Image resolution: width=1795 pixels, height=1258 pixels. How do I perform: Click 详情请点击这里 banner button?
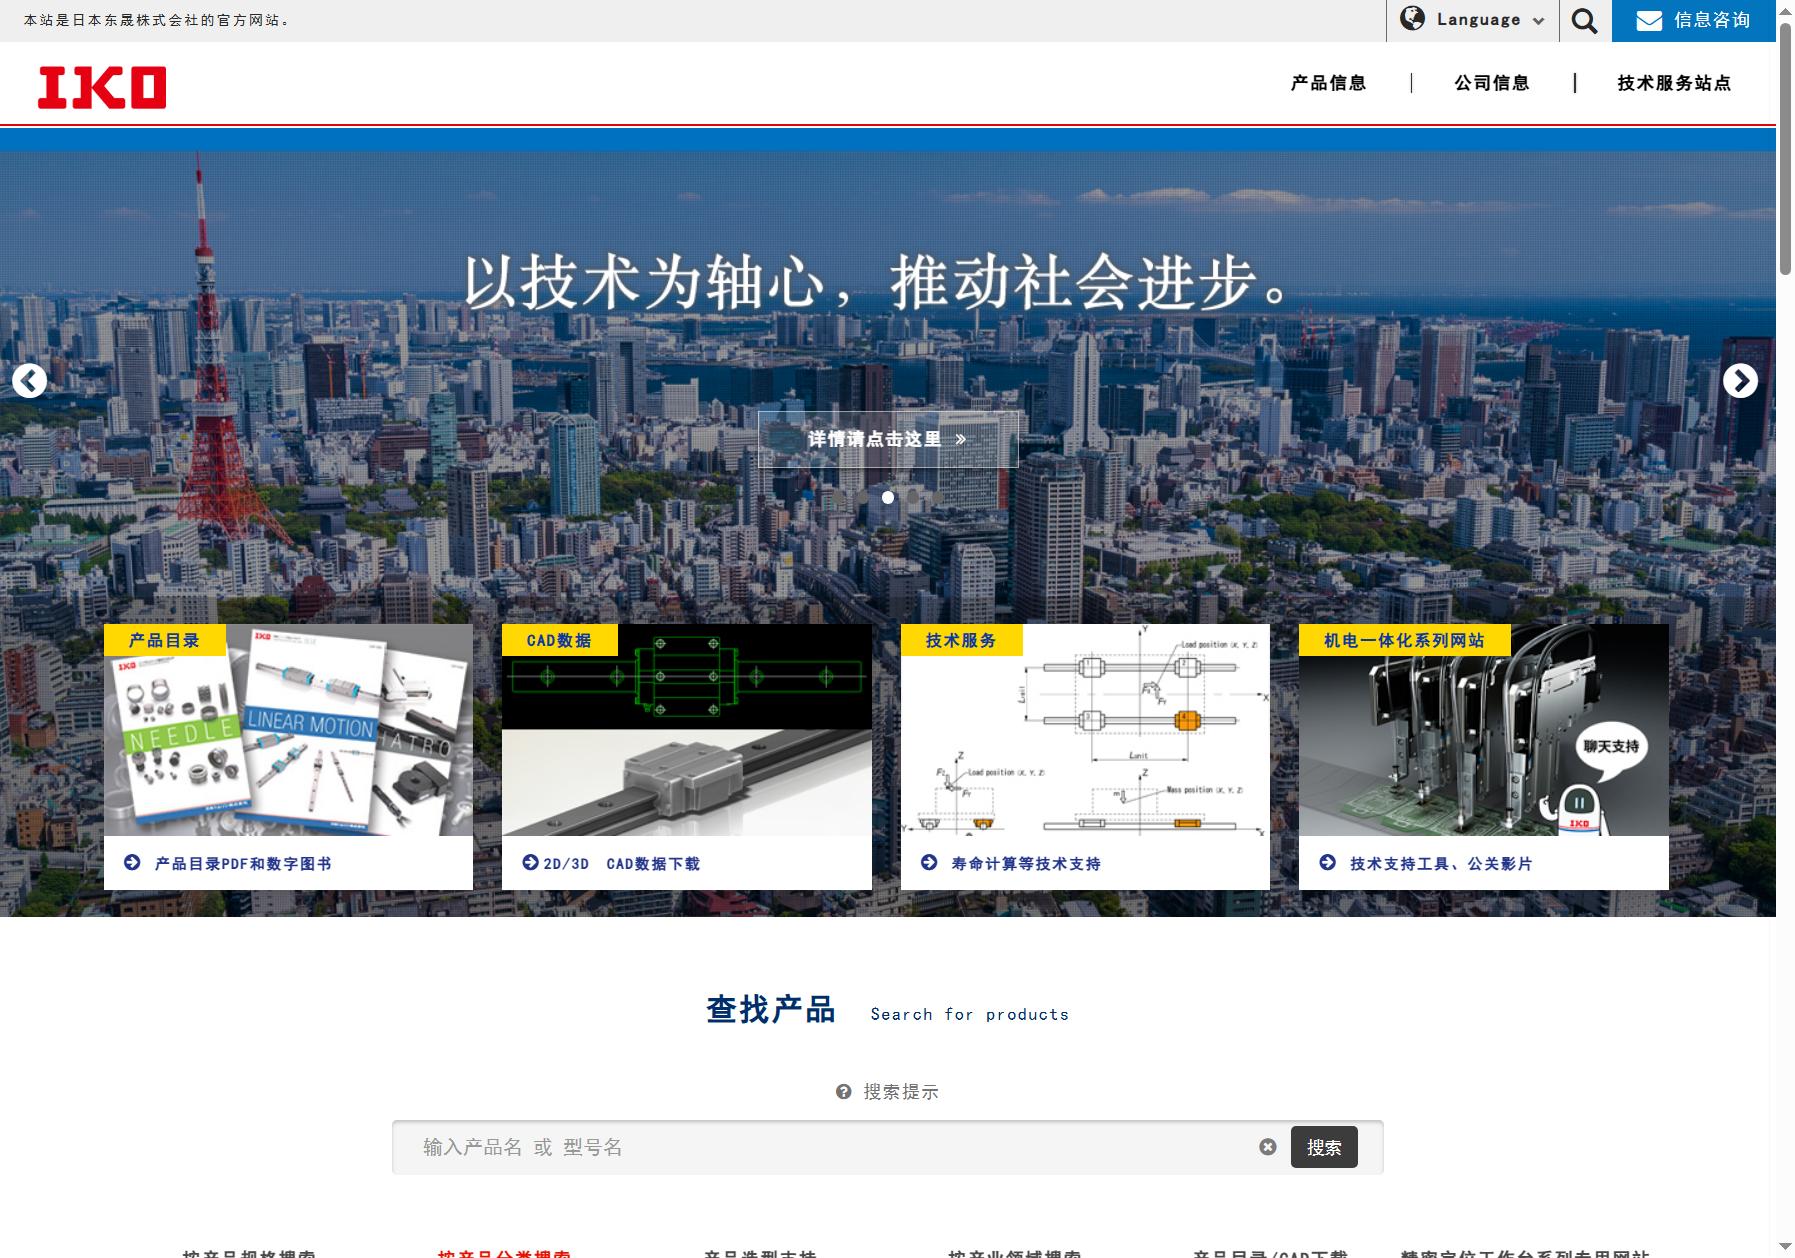[888, 439]
